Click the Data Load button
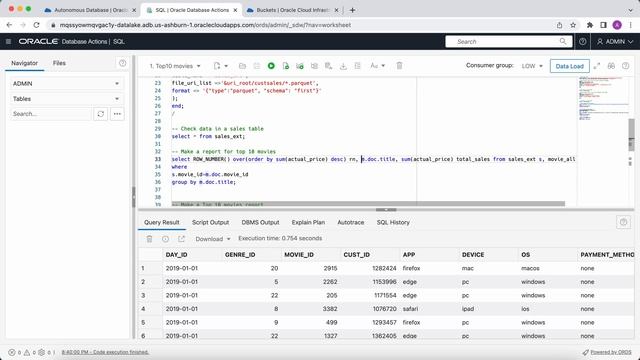 pos(569,66)
